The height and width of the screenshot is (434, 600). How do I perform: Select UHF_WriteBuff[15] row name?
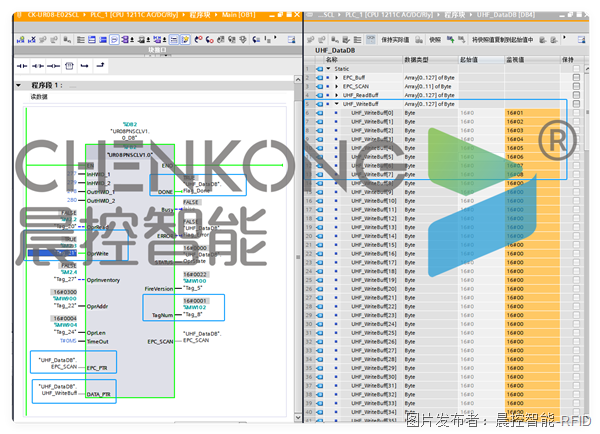373,245
